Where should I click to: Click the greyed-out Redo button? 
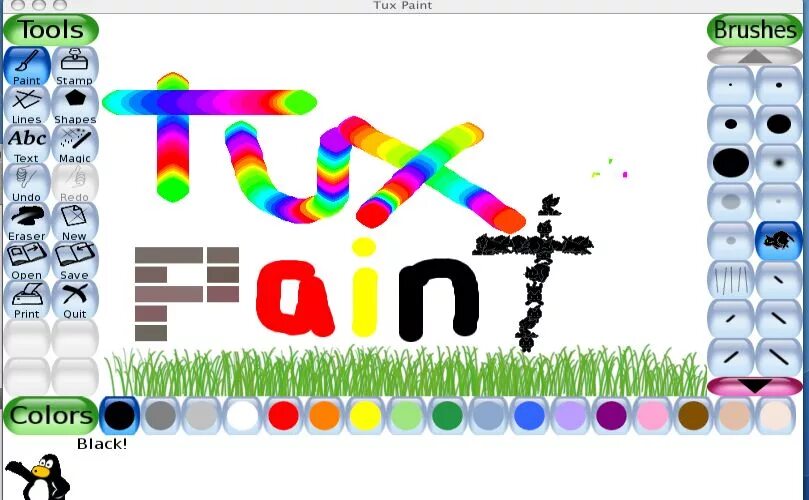[x=75, y=183]
